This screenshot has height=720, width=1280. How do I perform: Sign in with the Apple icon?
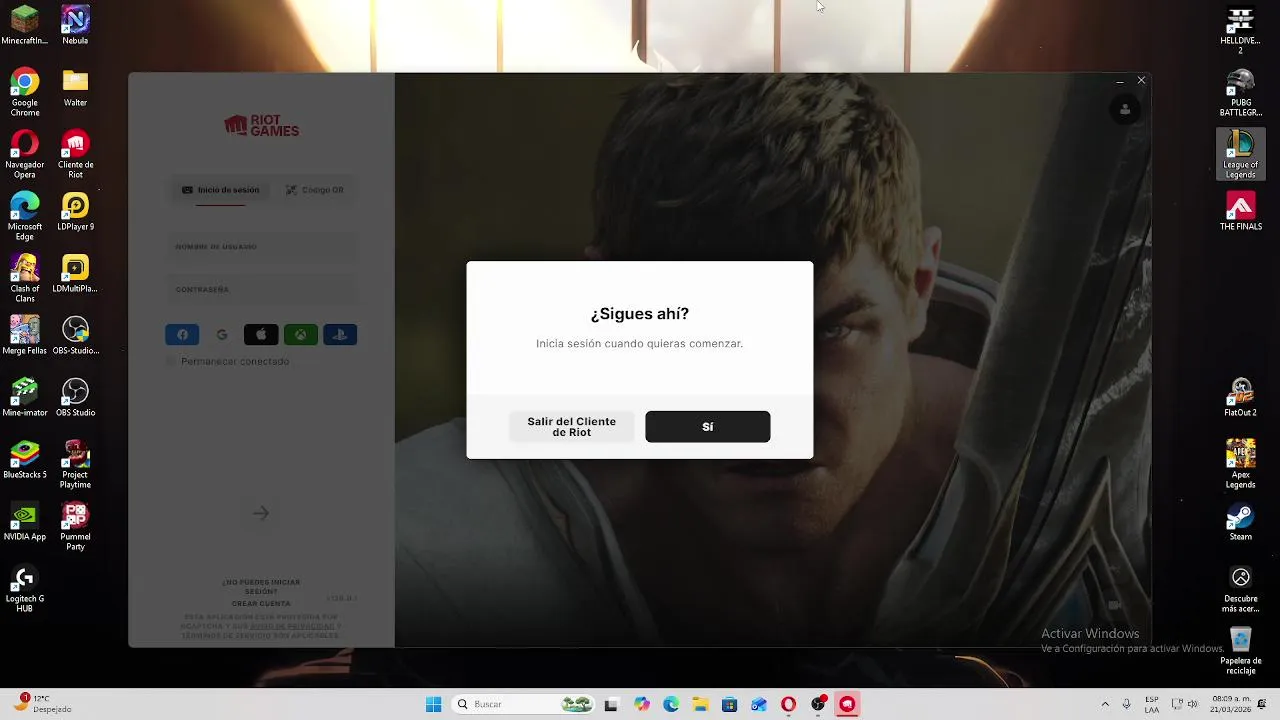coord(261,335)
